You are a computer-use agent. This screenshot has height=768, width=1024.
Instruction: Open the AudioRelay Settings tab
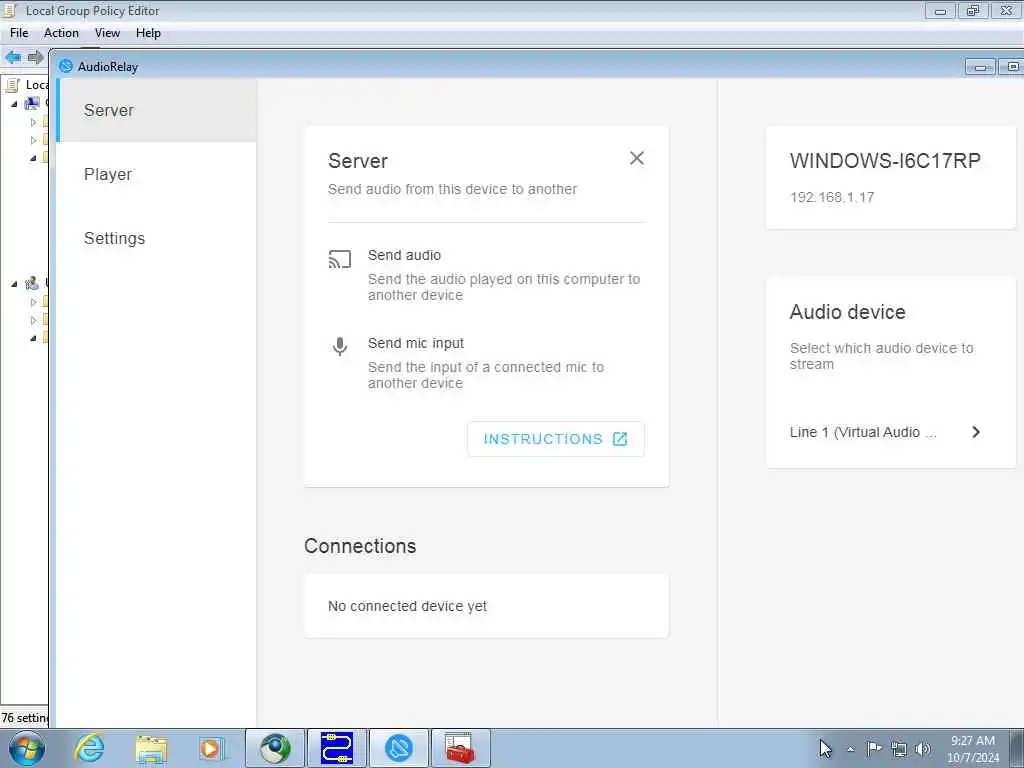(x=157, y=238)
